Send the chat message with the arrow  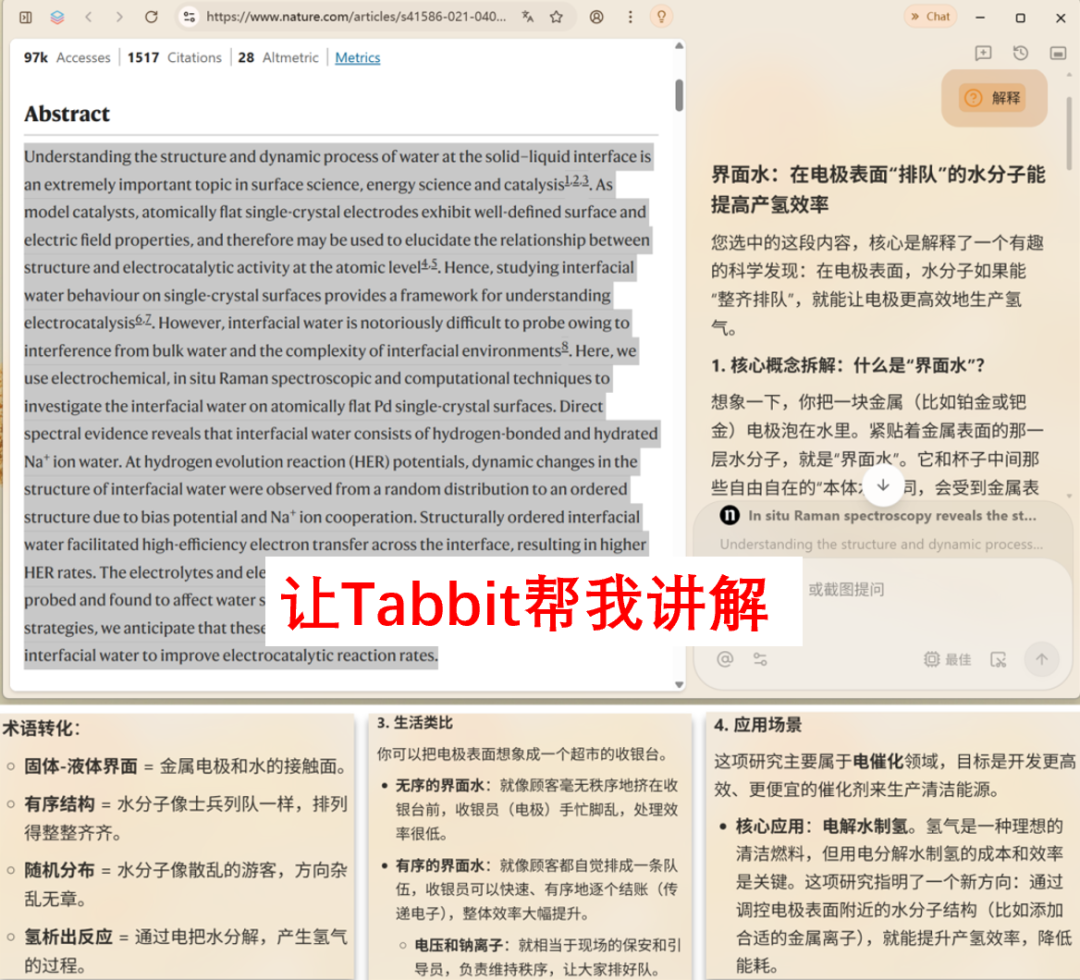[1041, 660]
